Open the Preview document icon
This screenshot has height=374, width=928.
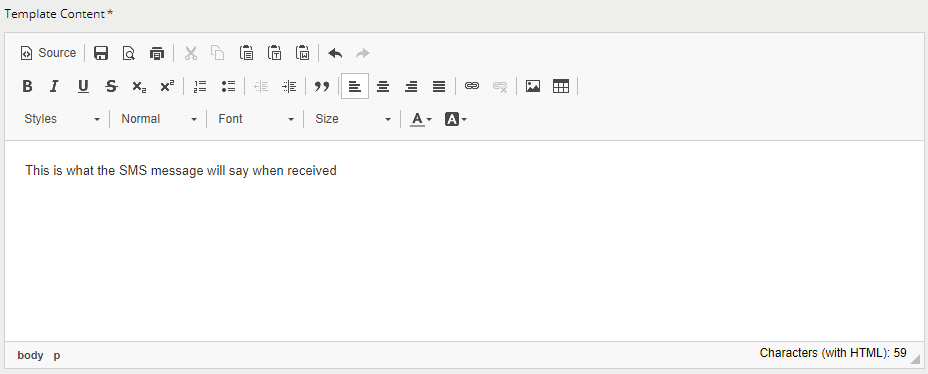(128, 53)
